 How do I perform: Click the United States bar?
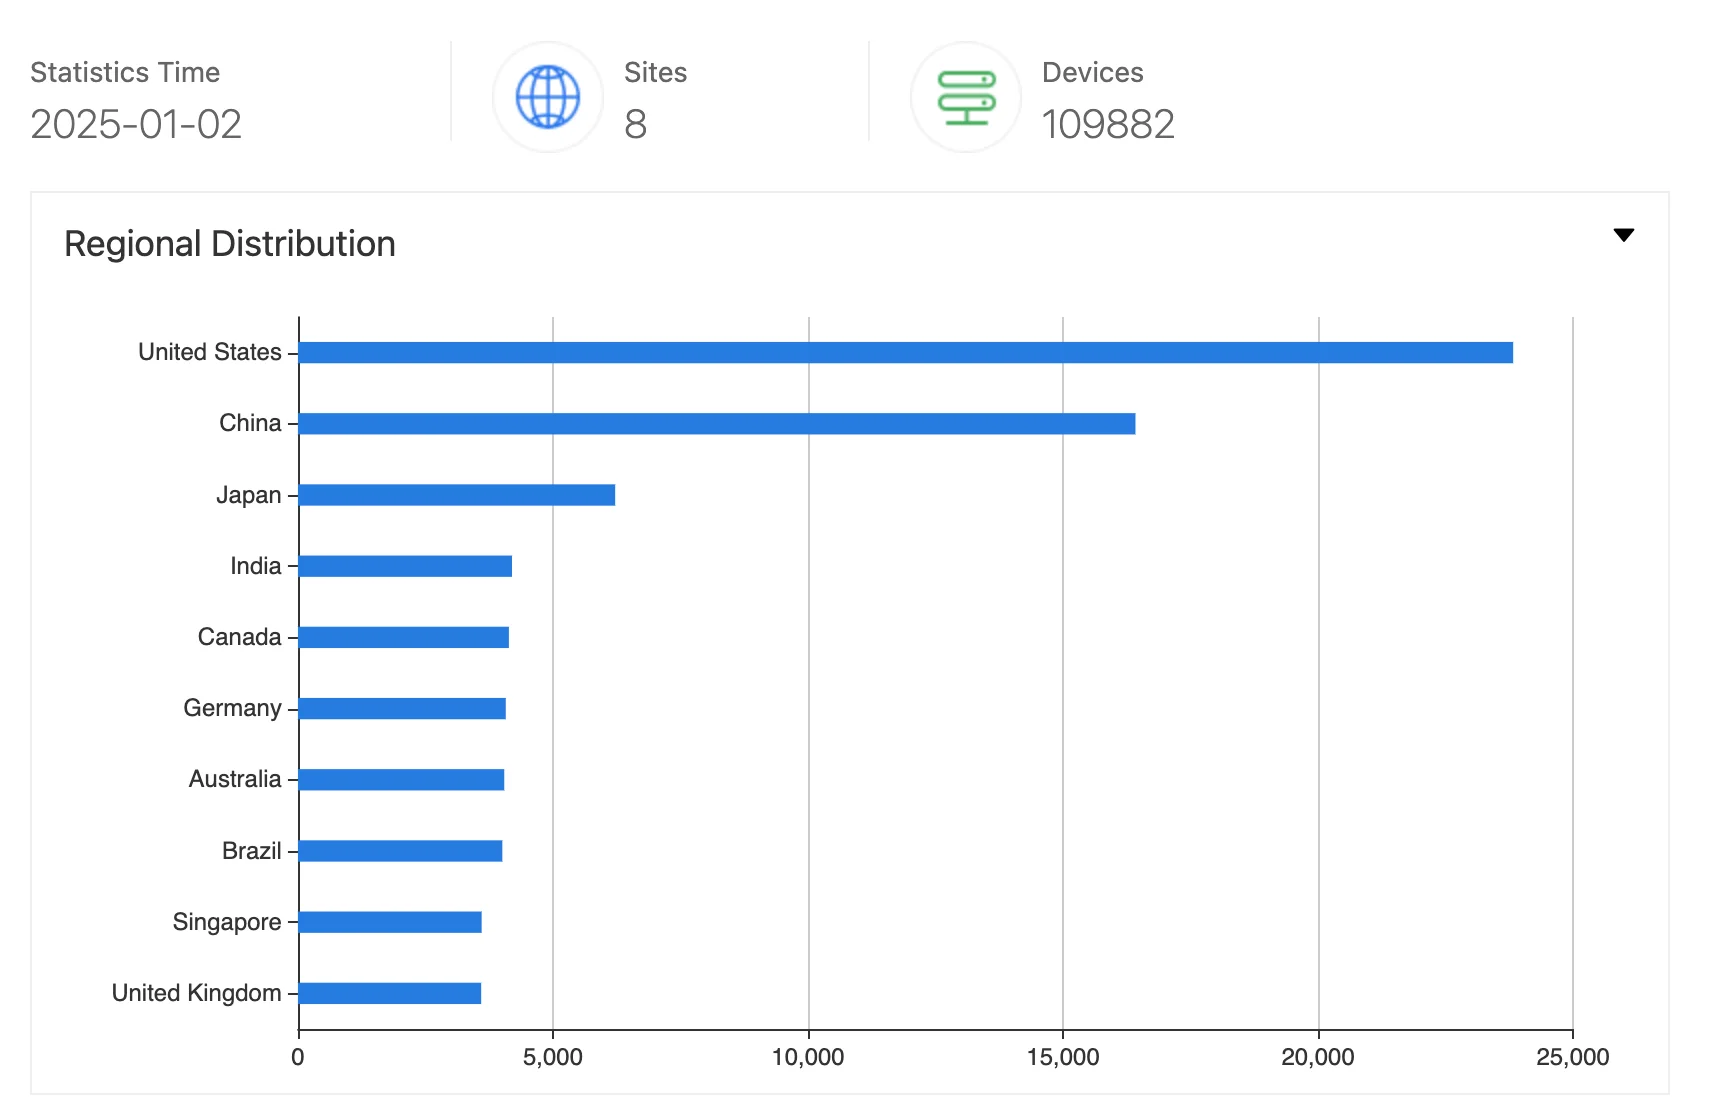click(906, 352)
